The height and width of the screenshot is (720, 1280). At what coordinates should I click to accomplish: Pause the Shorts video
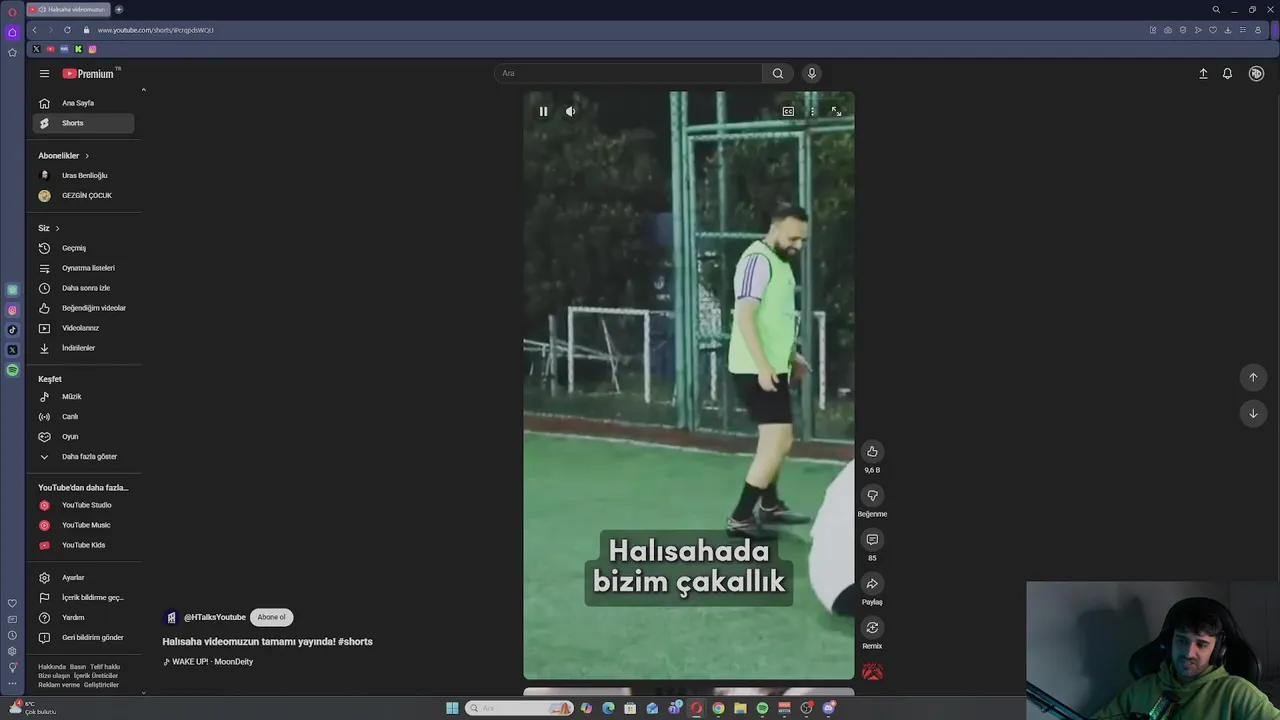543,111
